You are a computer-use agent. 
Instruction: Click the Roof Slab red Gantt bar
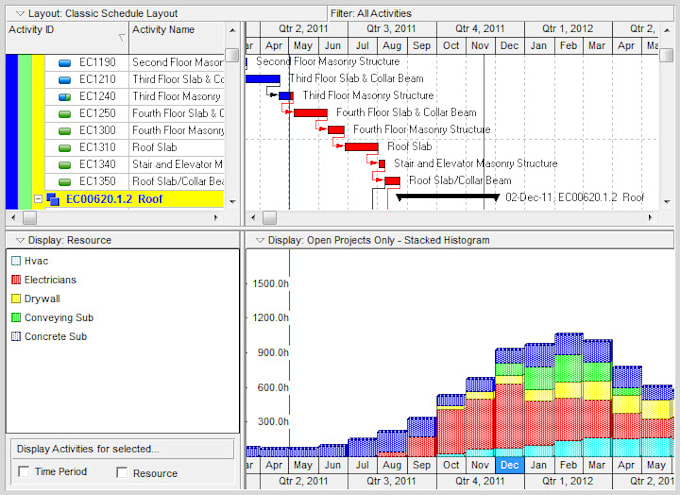tap(362, 147)
